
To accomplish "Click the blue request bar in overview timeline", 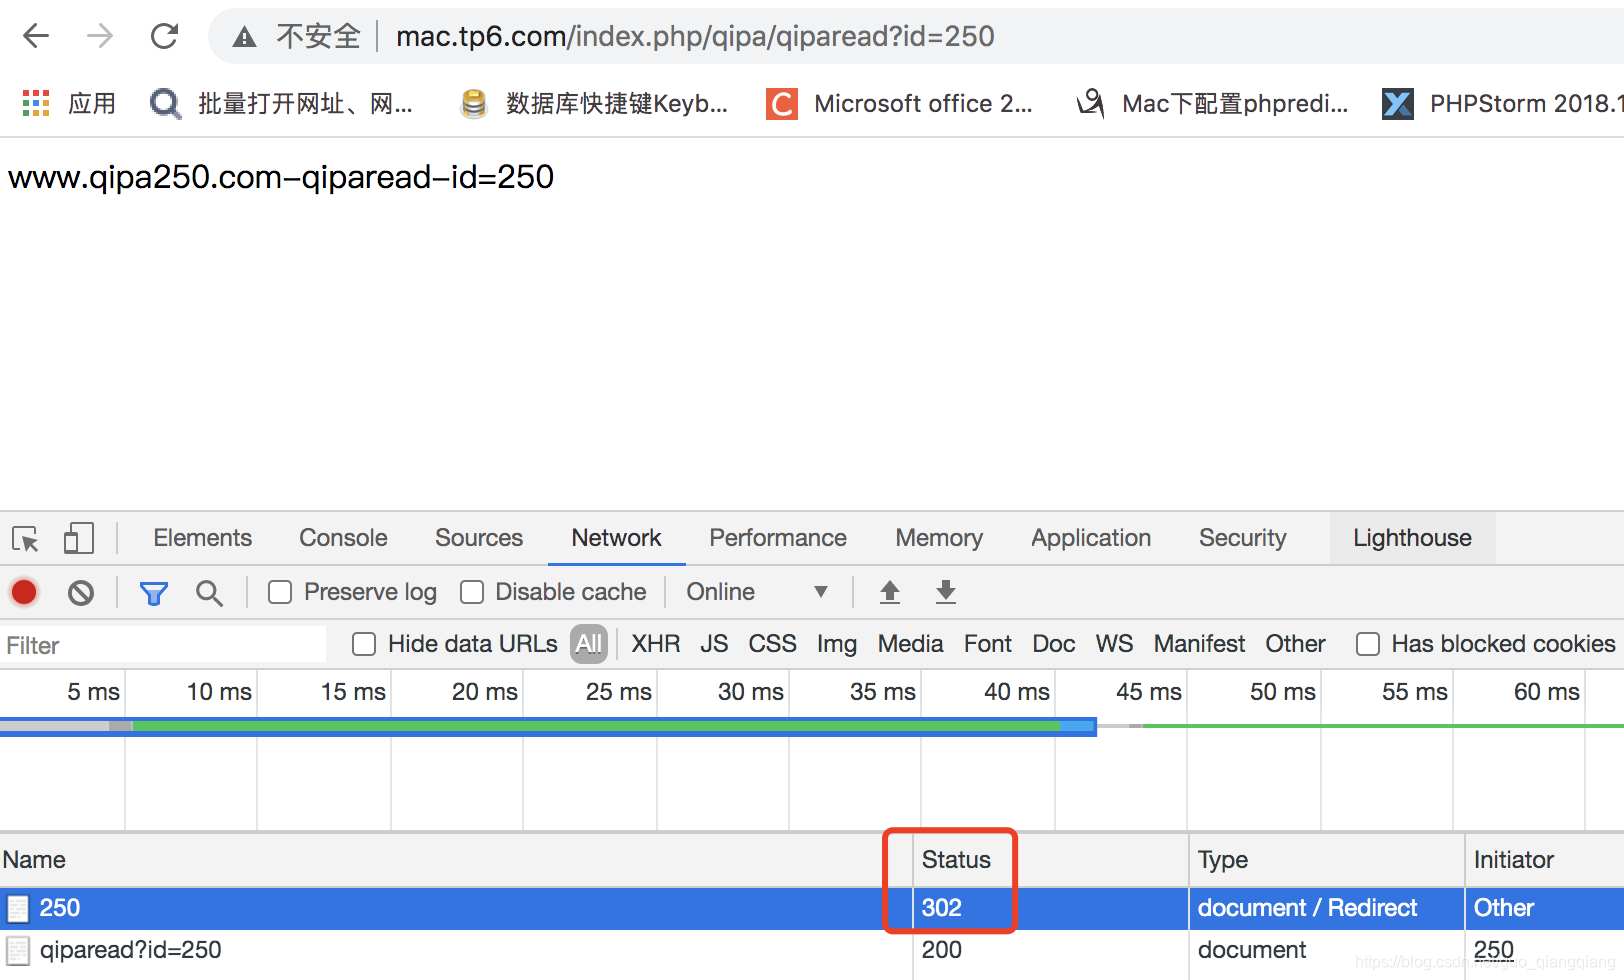I will click(x=548, y=726).
